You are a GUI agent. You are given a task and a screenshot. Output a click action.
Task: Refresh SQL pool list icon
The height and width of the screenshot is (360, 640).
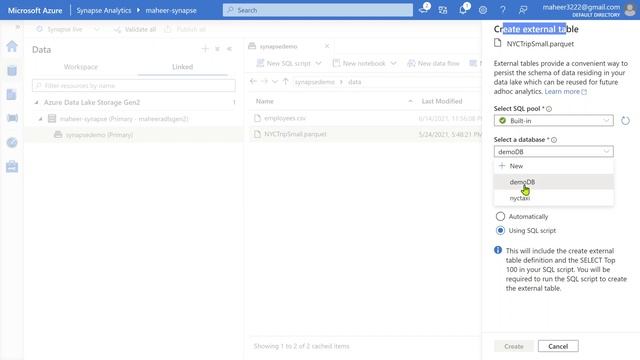pyautogui.click(x=625, y=120)
